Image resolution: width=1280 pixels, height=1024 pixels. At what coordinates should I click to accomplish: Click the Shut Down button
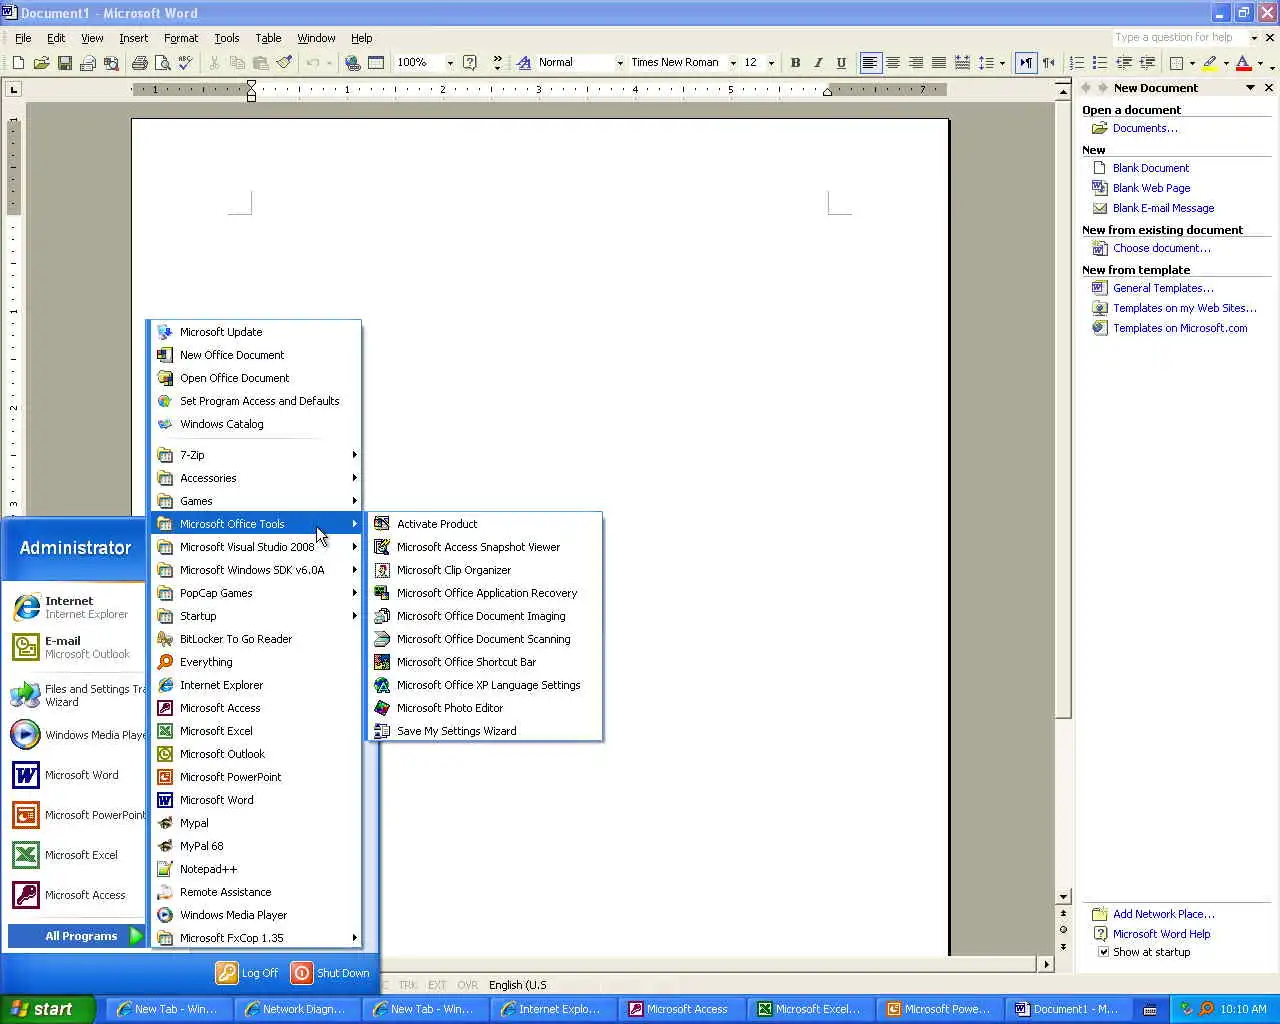[330, 973]
